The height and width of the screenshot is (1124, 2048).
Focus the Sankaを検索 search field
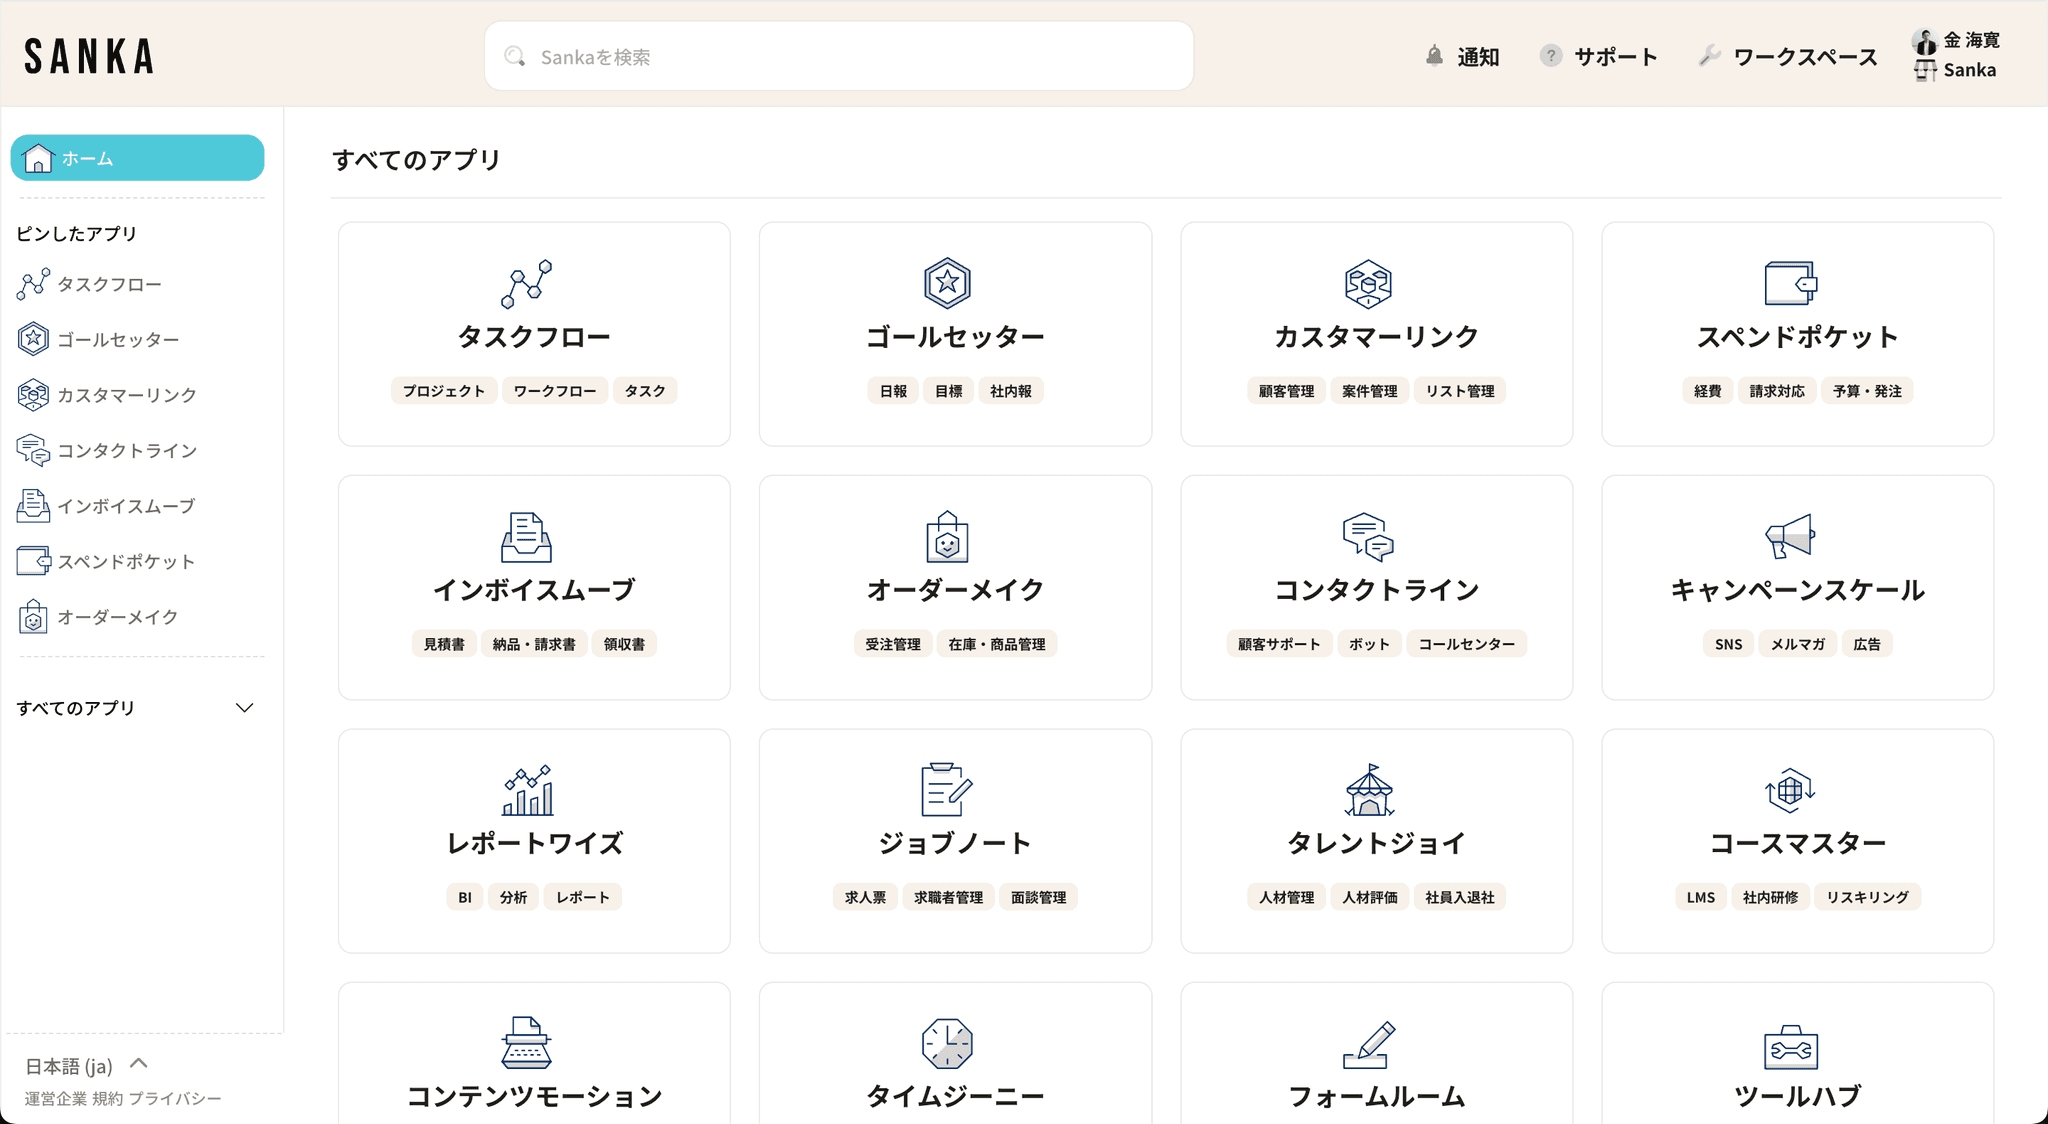click(x=838, y=57)
